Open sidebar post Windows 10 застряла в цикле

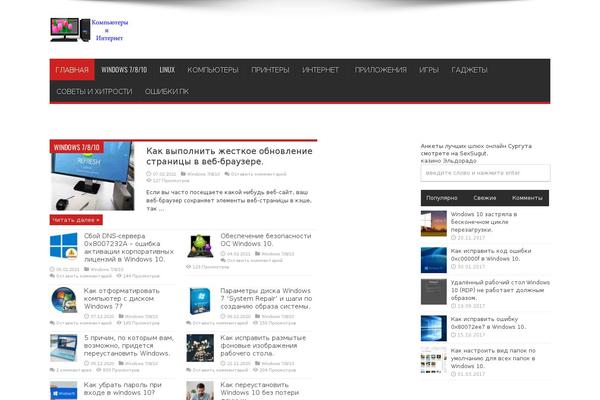tap(484, 222)
